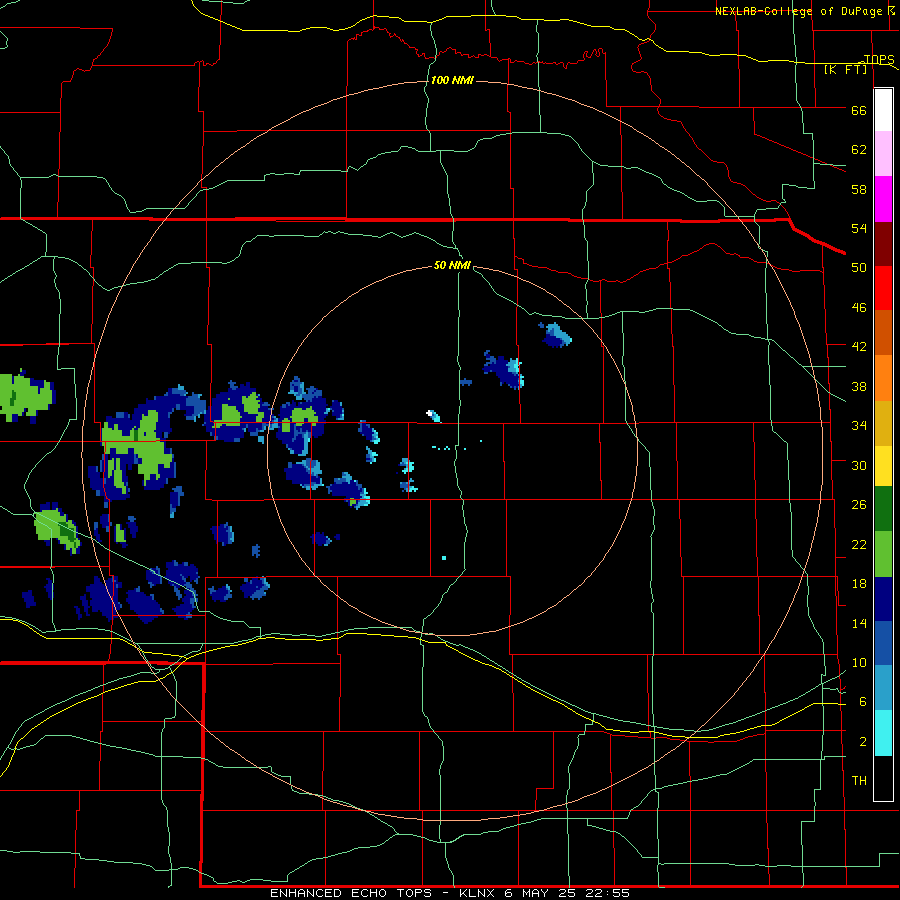Click the 50 NMI range ring label
900x900 pixels.
tap(452, 265)
